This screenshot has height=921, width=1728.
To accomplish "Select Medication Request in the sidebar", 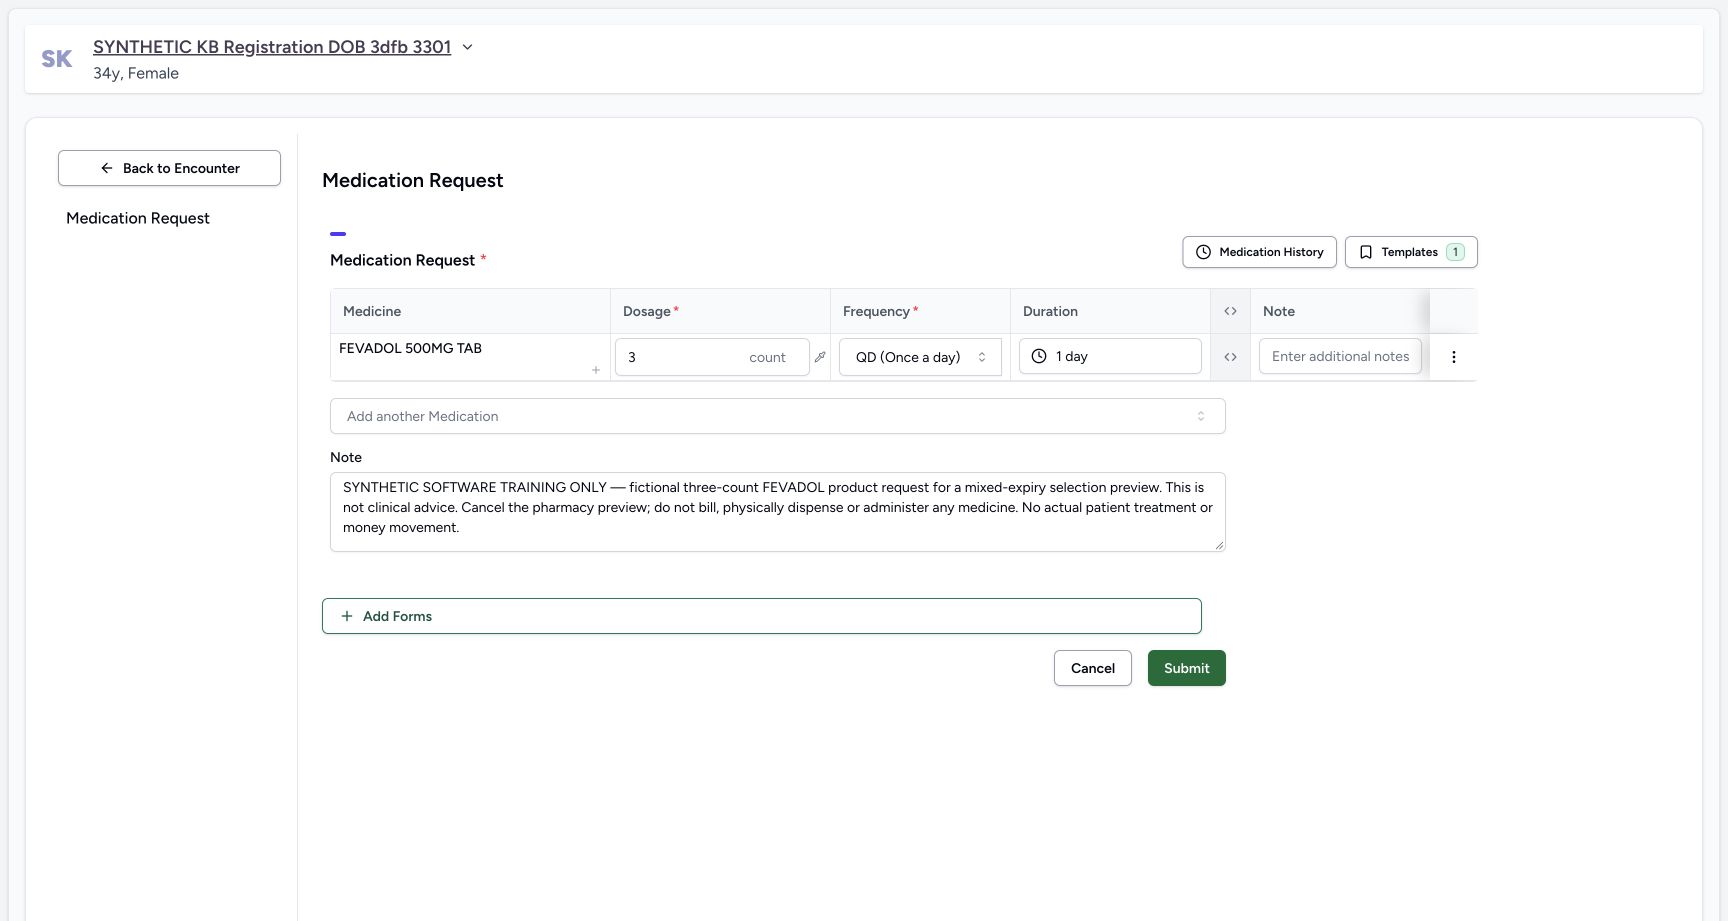I will [138, 218].
